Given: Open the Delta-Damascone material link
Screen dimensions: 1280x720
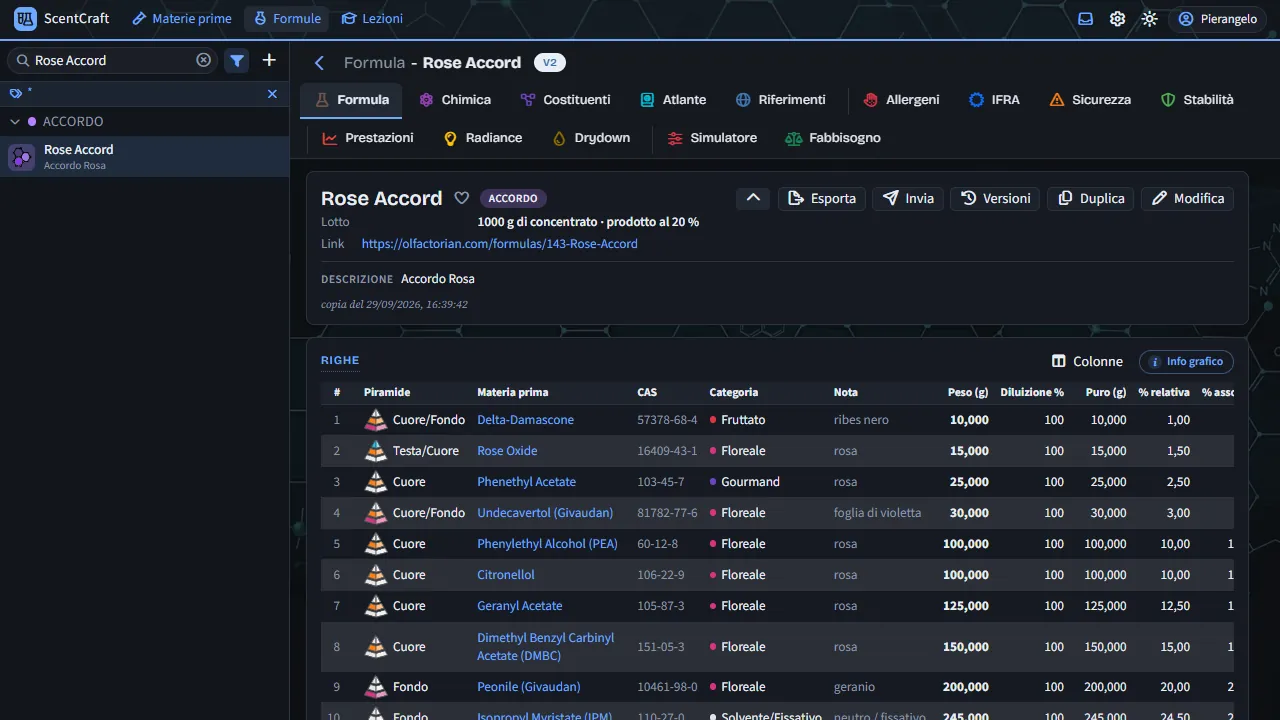Looking at the screenshot, I should 525,420.
